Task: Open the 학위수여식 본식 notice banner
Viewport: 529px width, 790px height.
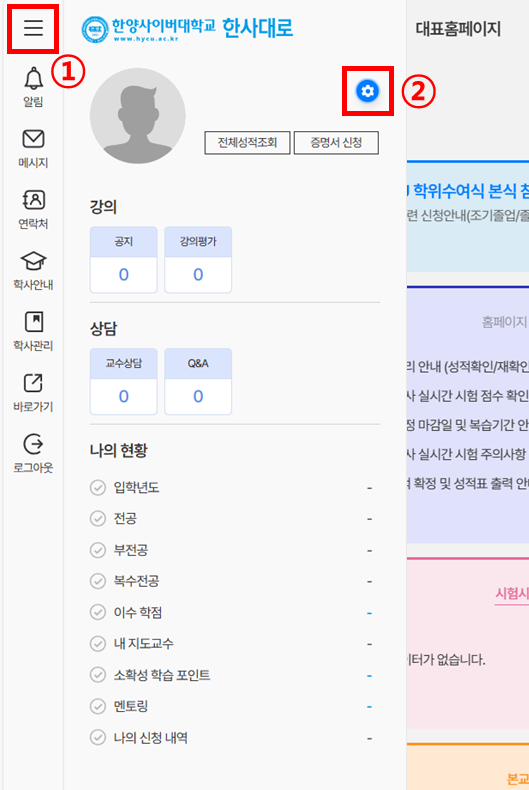Action: pos(468,217)
